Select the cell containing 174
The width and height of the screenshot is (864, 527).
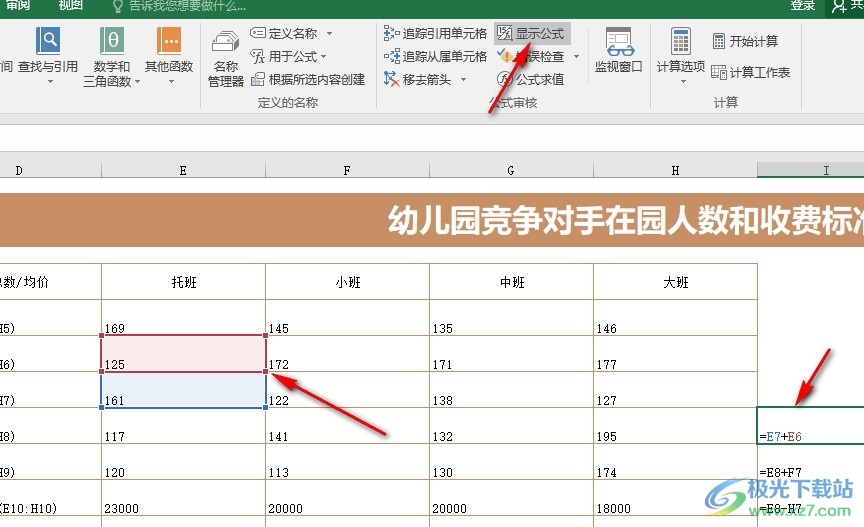(676, 462)
